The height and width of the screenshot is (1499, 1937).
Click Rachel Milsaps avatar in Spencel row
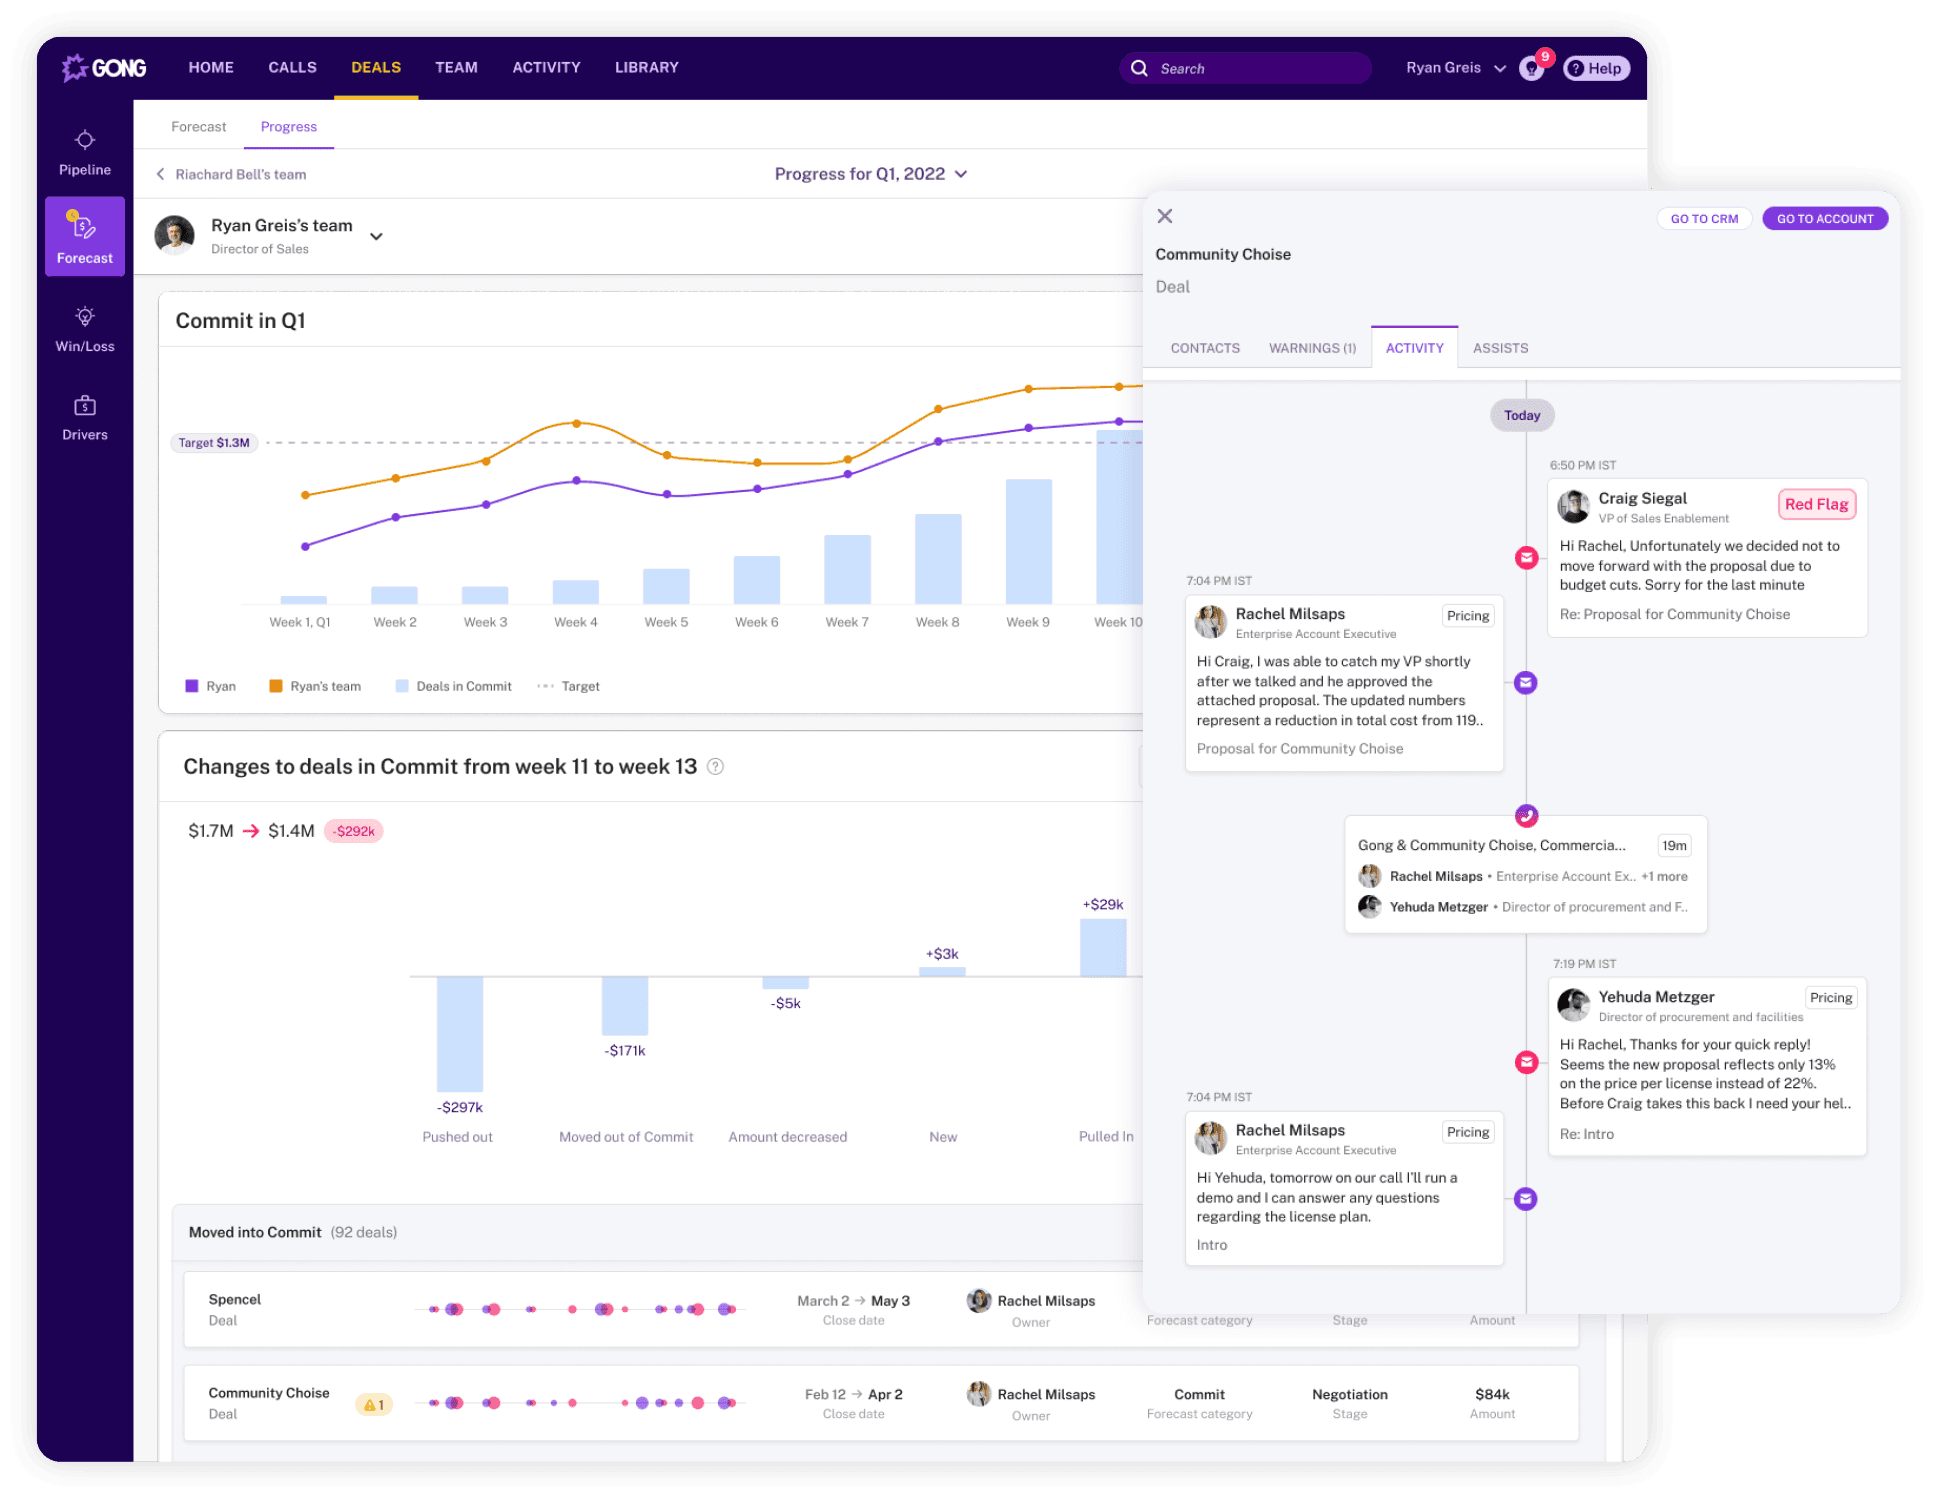pos(979,1300)
